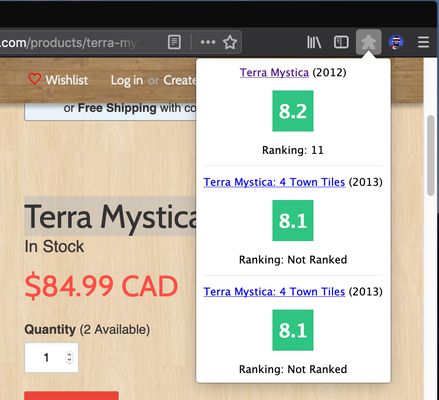Click the 8.2 rating badge
439x400 pixels.
tap(293, 111)
